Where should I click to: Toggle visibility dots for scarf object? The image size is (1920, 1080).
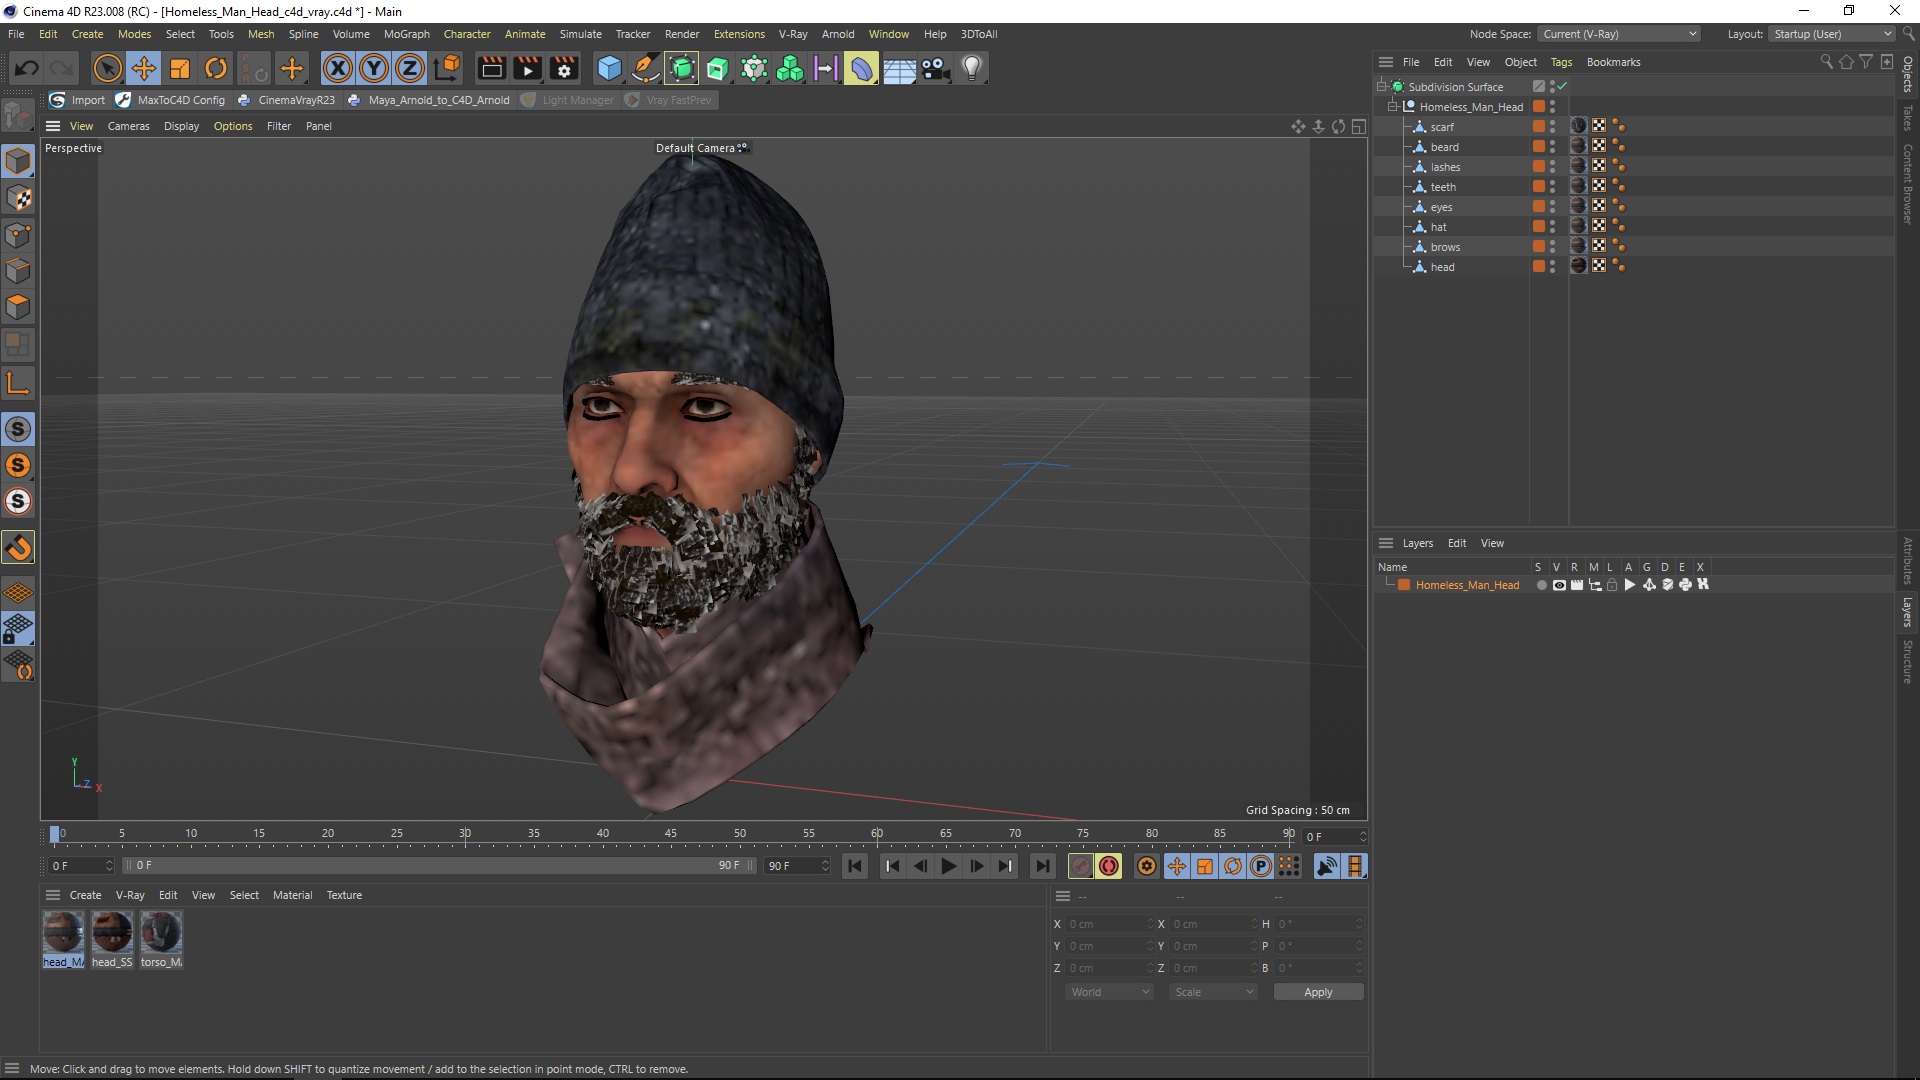coord(1552,127)
